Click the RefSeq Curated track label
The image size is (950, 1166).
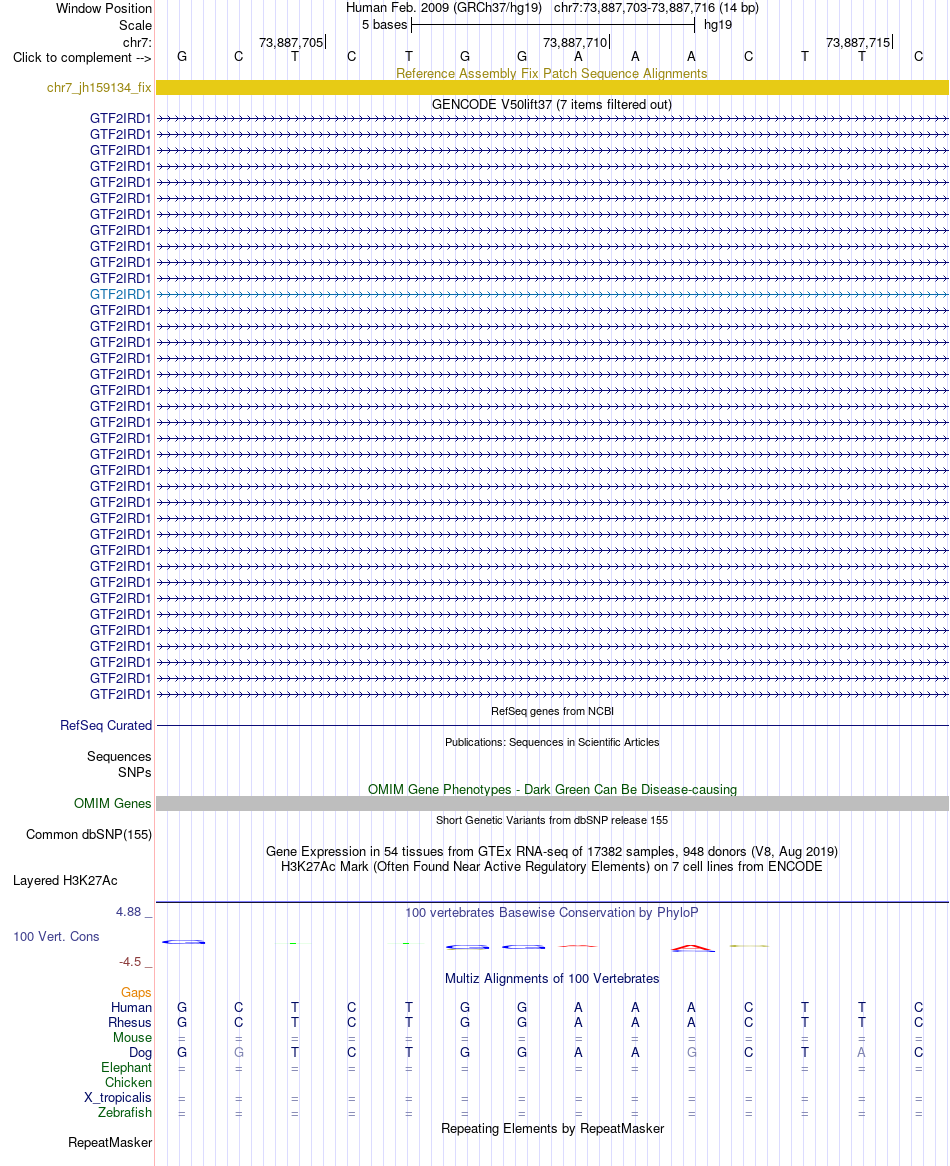tap(106, 726)
